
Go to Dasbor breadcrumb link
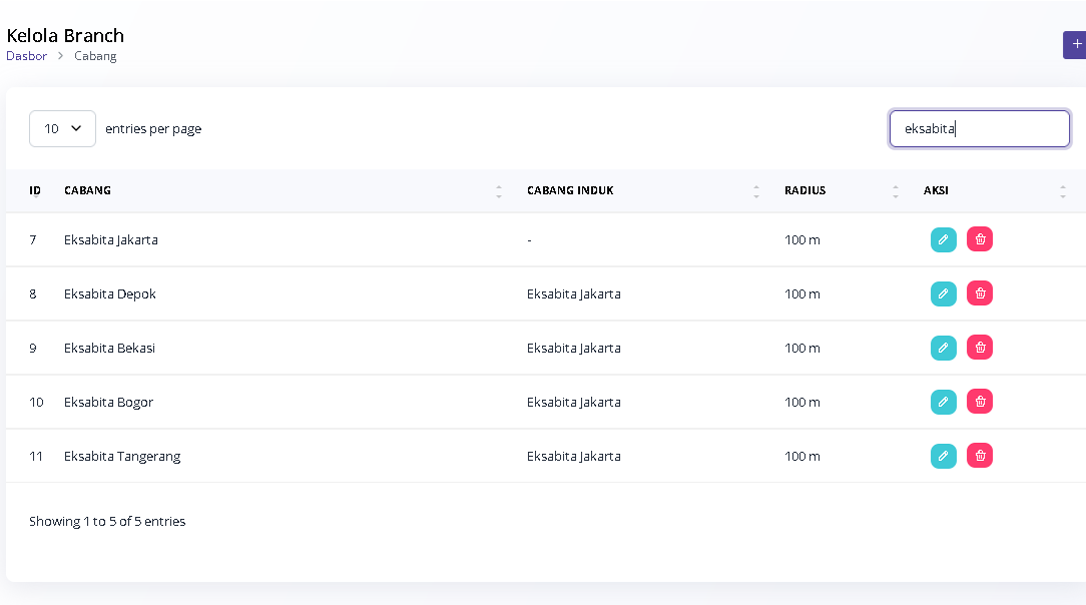tap(27, 56)
